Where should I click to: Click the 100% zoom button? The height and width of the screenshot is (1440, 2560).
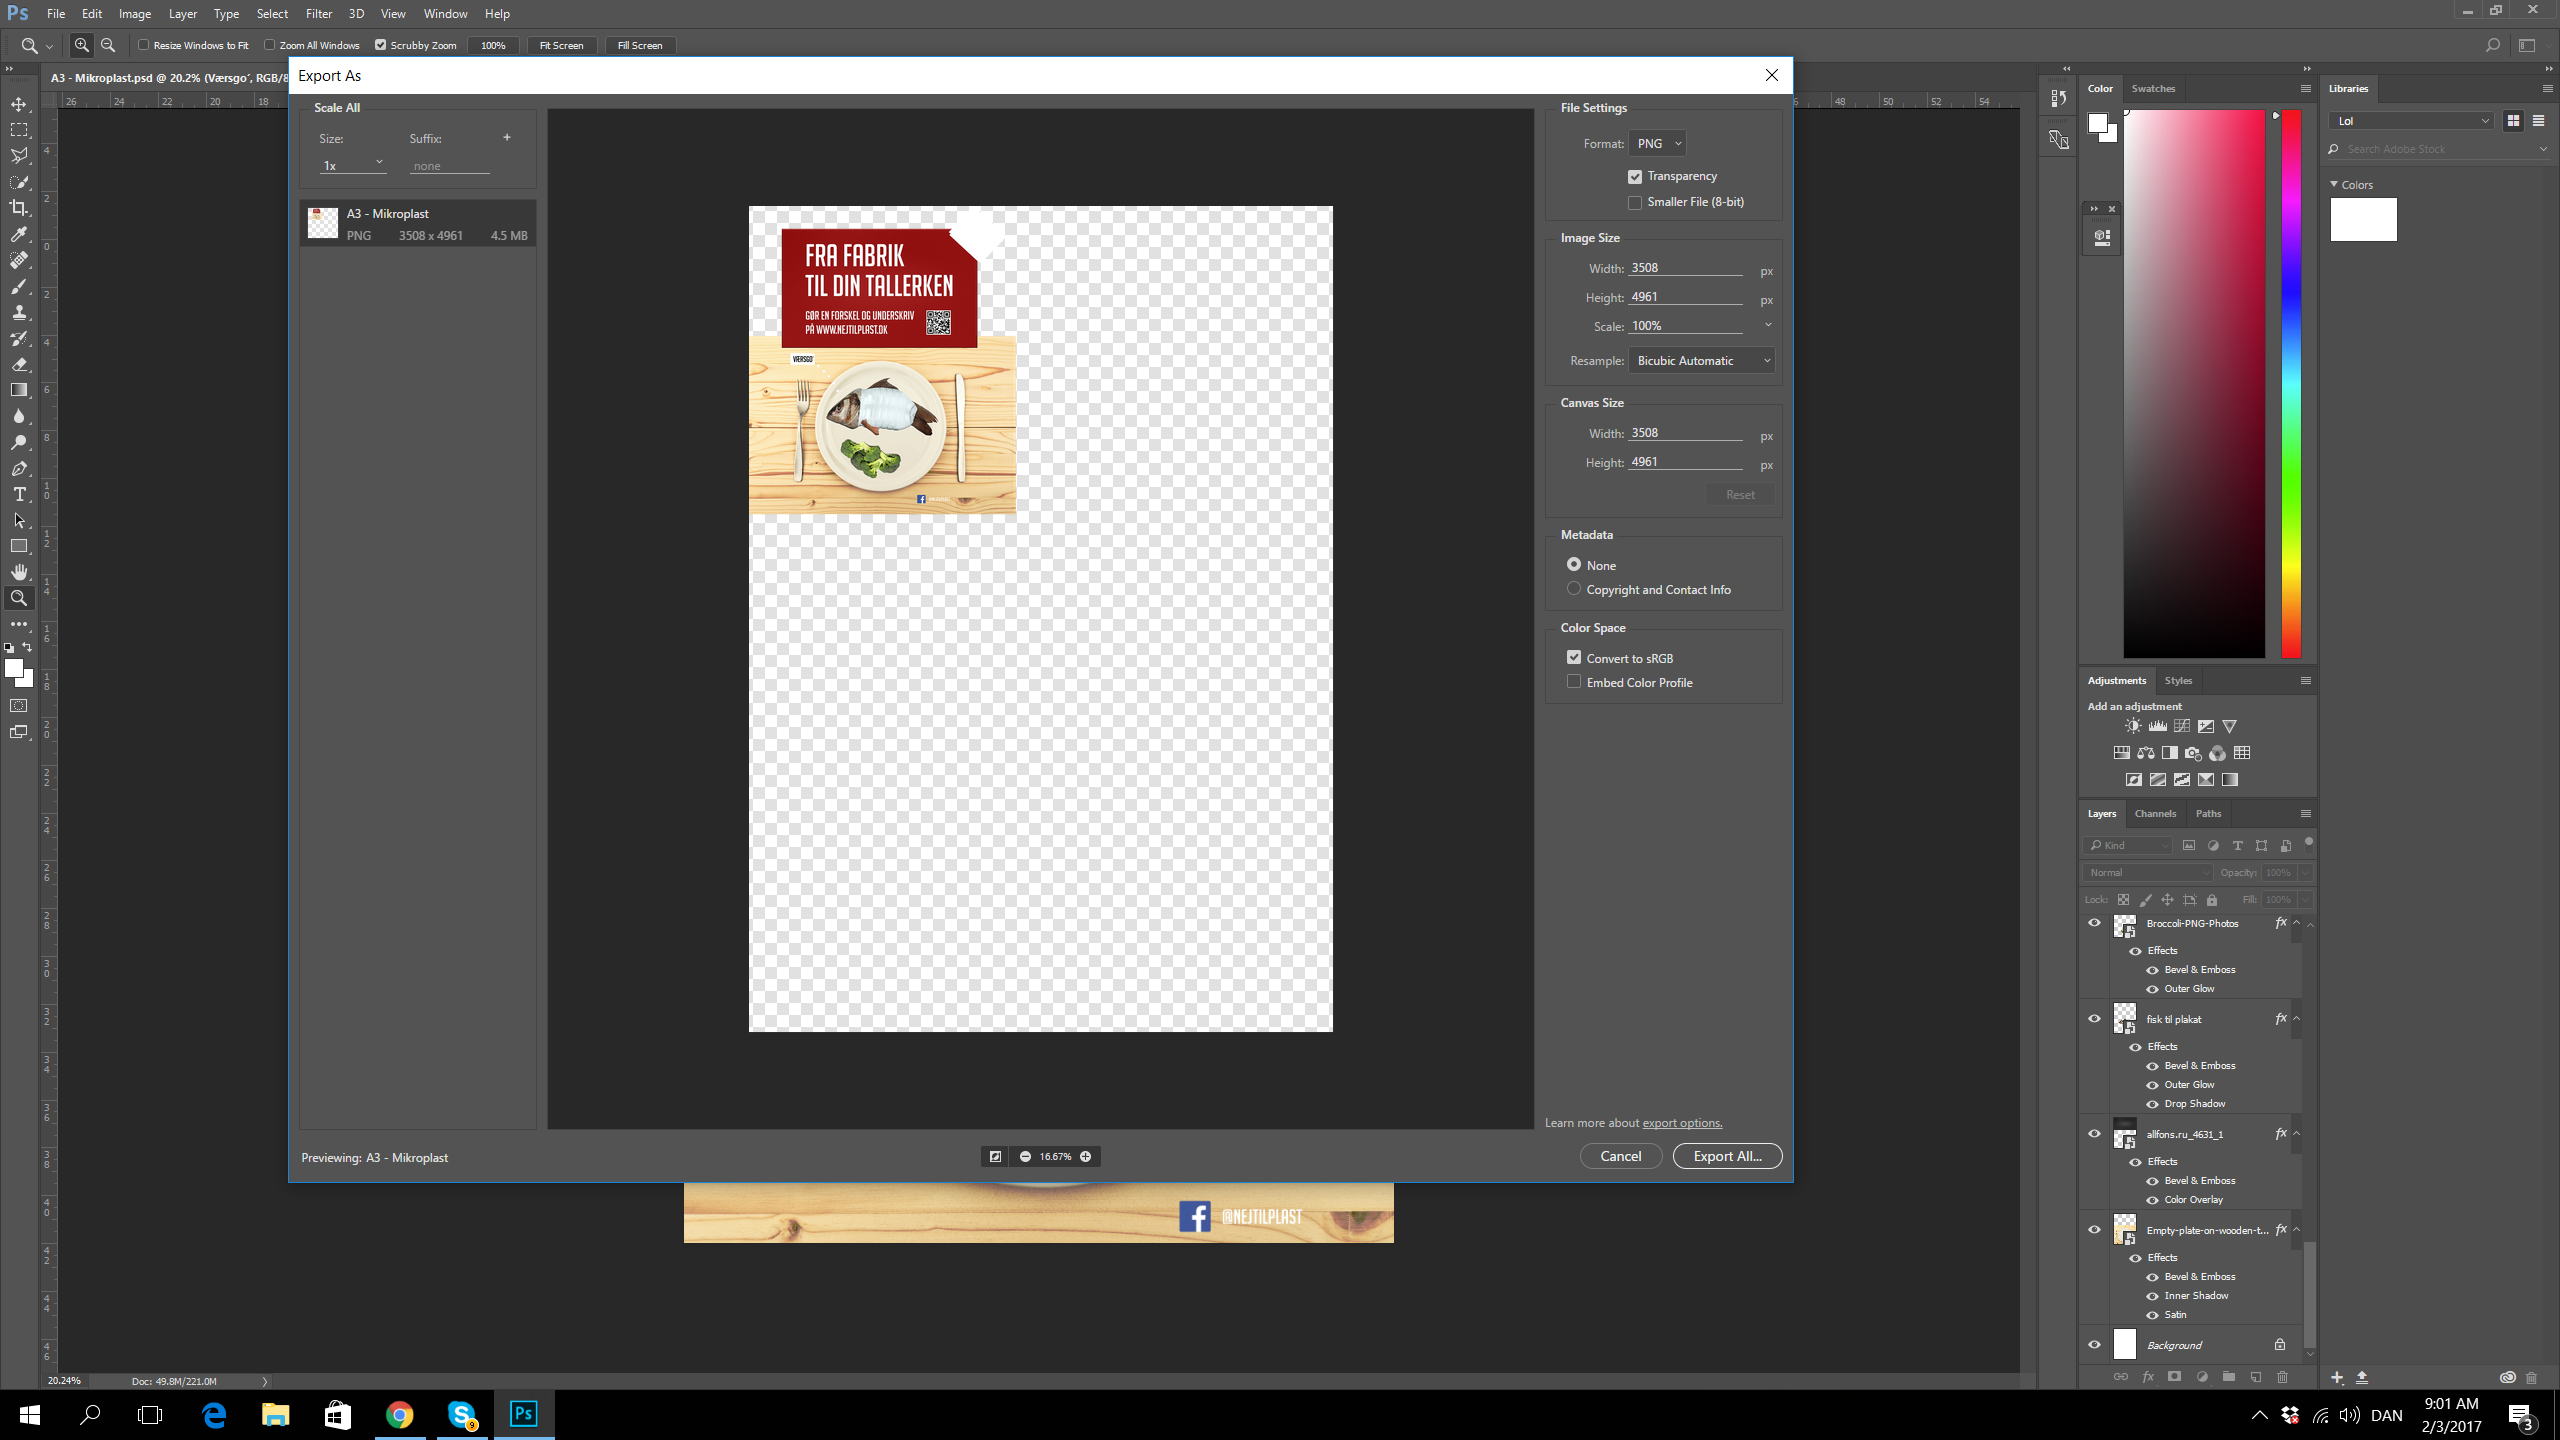493,45
